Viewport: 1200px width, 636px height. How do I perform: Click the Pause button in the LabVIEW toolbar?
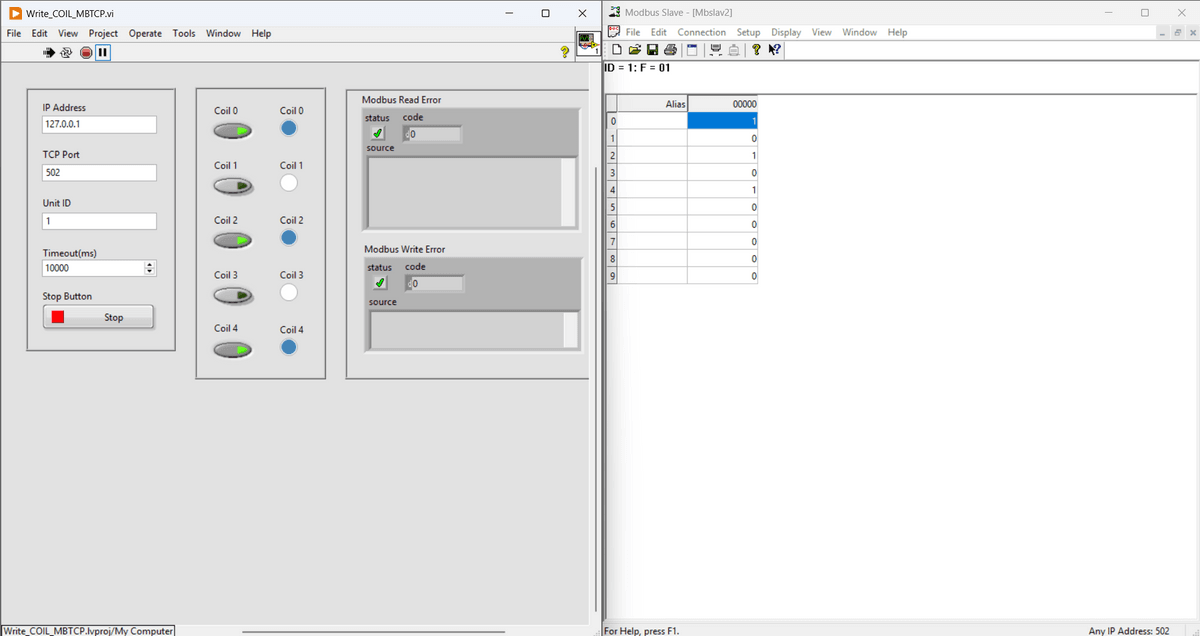tap(103, 52)
